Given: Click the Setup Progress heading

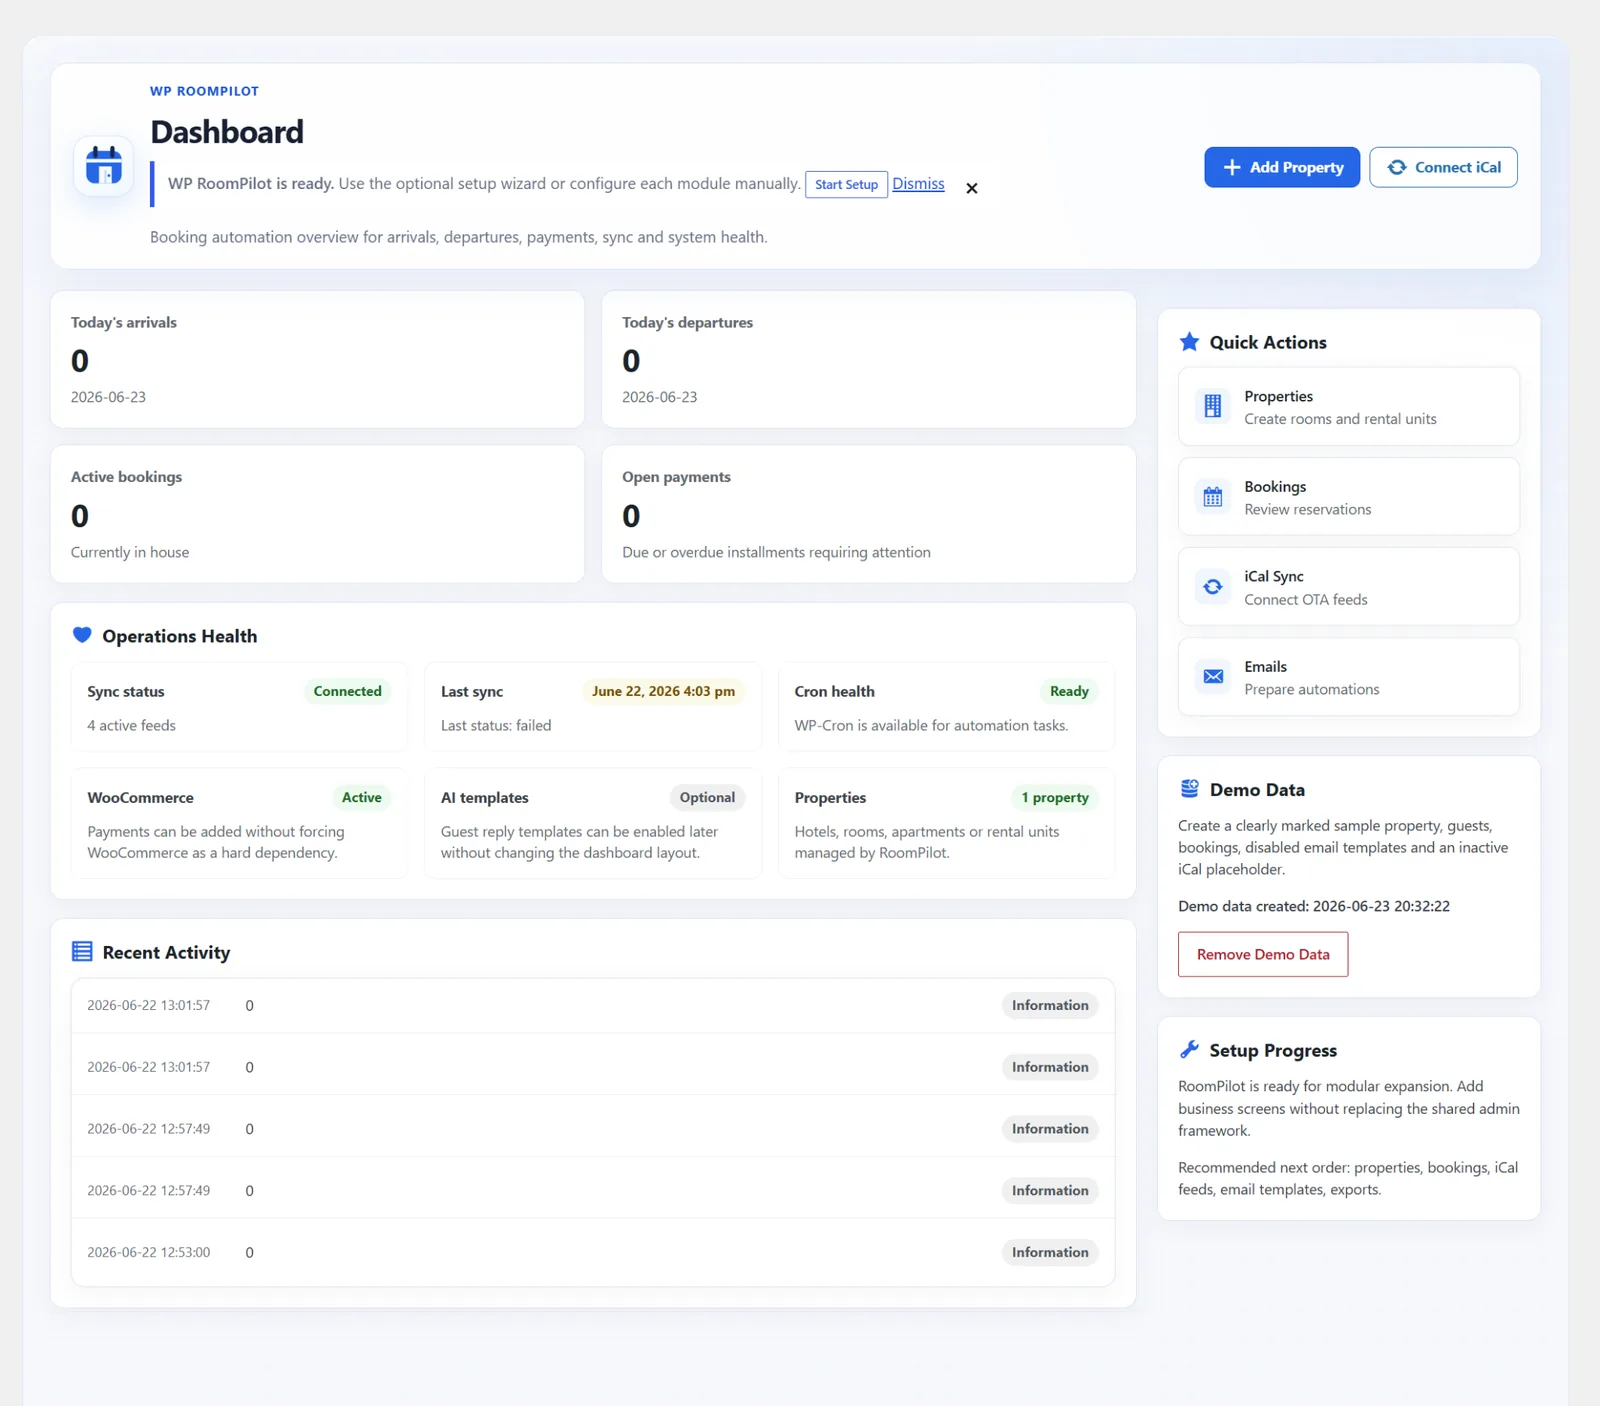Looking at the screenshot, I should 1273,1050.
